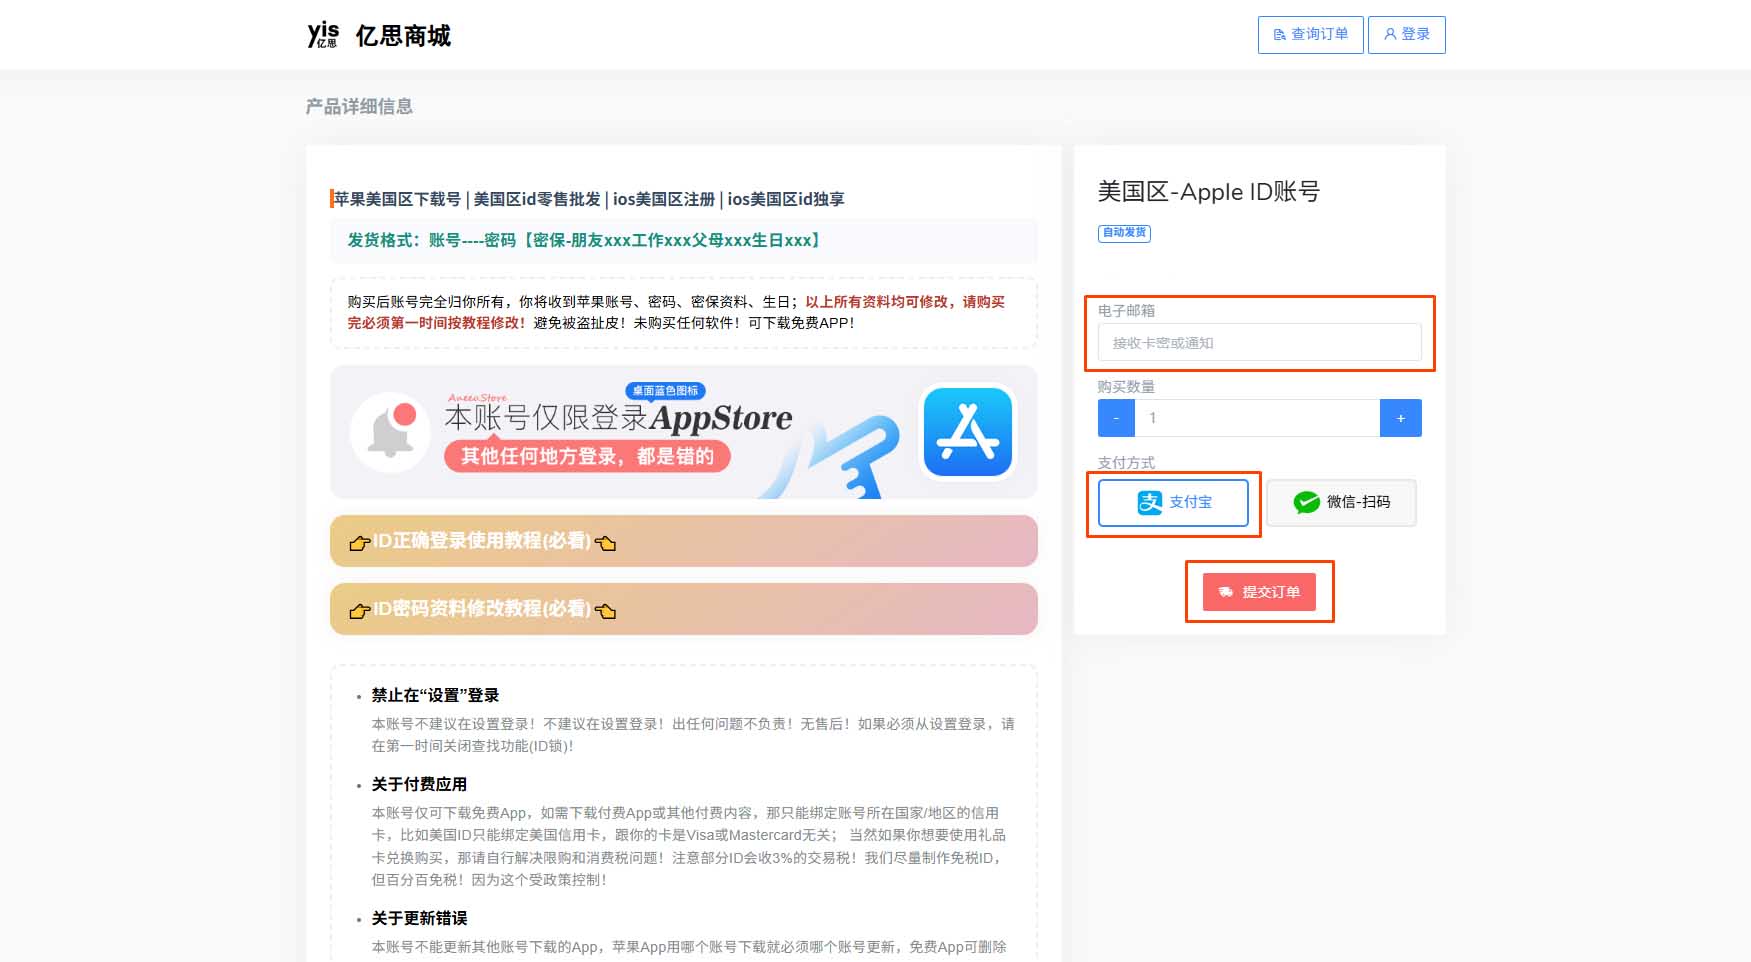Click the minus button to decrease quantity
The image size is (1751, 962).
pos(1115,418)
